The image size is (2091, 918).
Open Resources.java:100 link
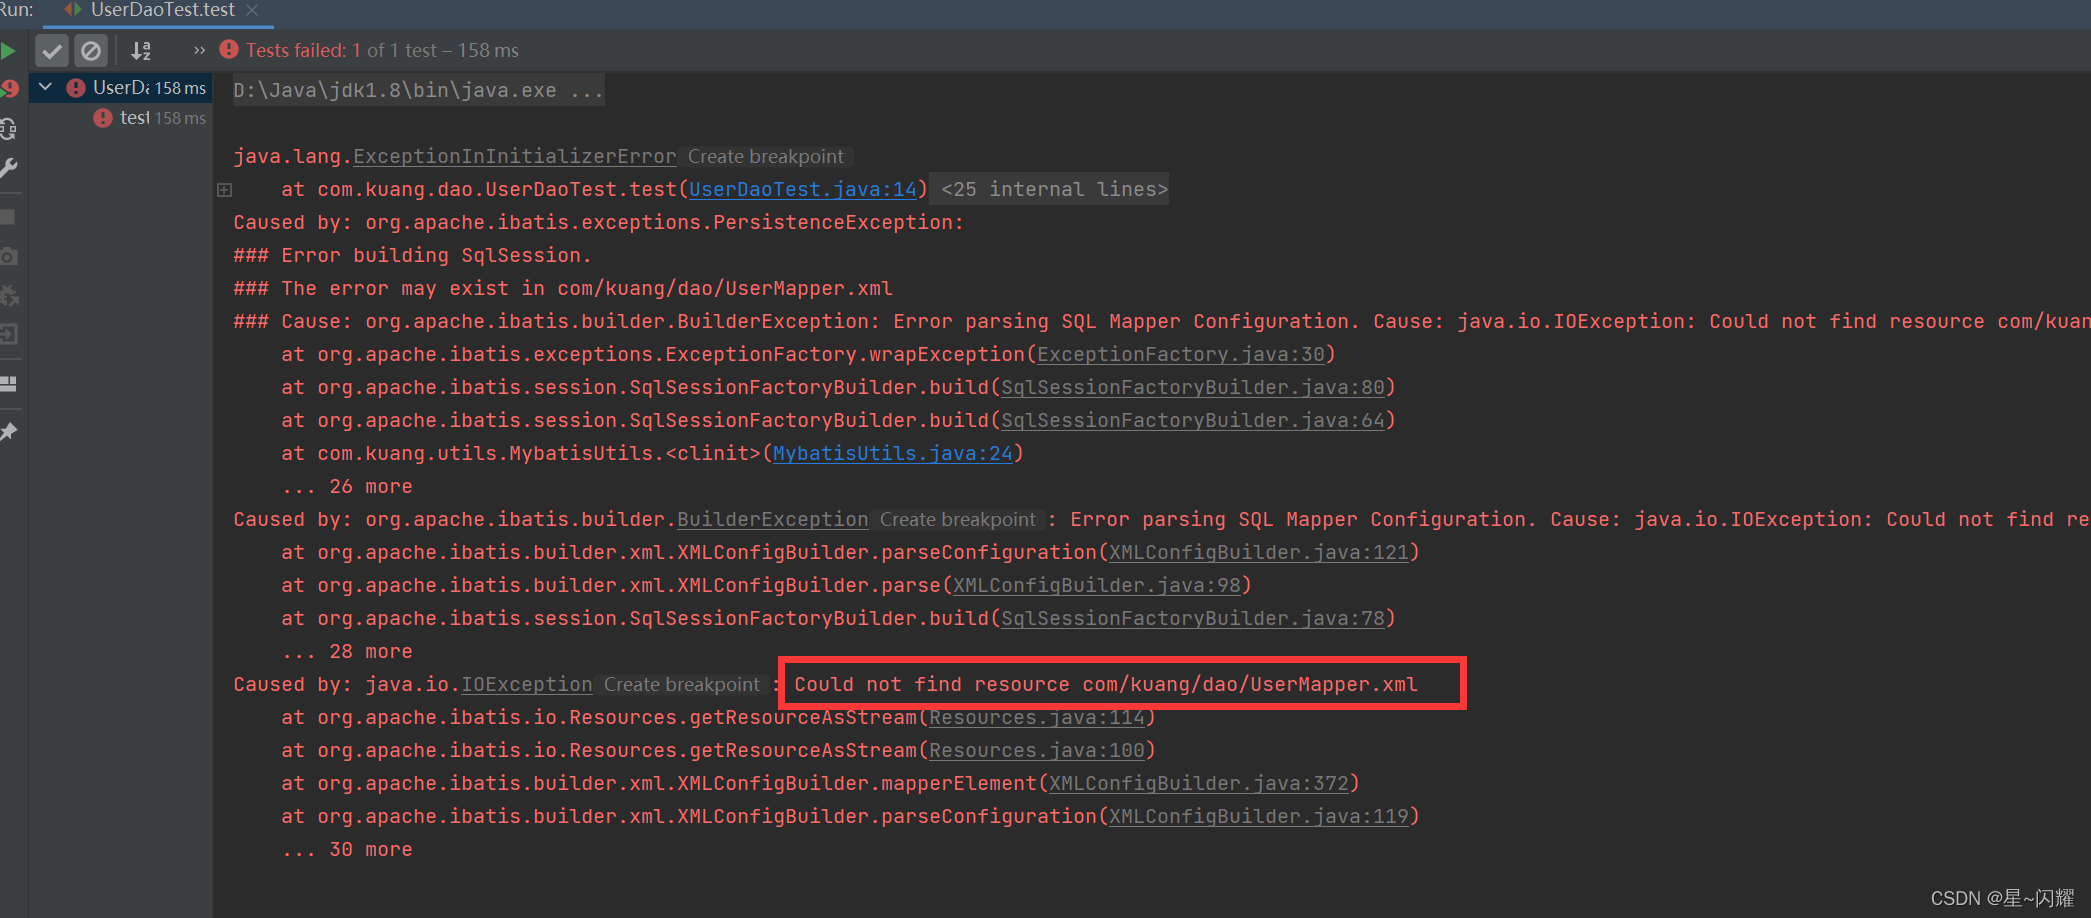(1037, 751)
